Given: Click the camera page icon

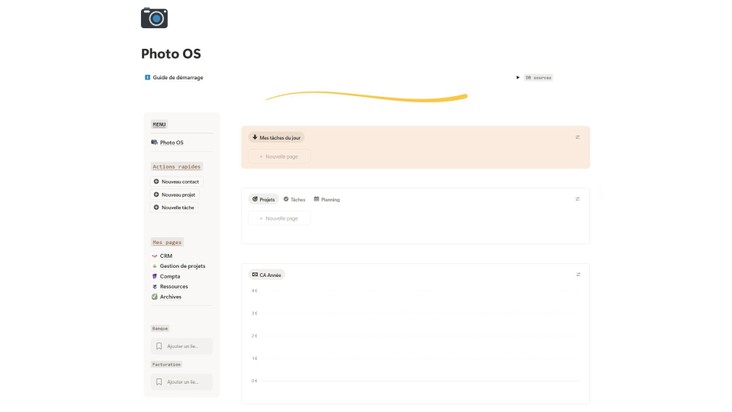Looking at the screenshot, I should pyautogui.click(x=154, y=17).
